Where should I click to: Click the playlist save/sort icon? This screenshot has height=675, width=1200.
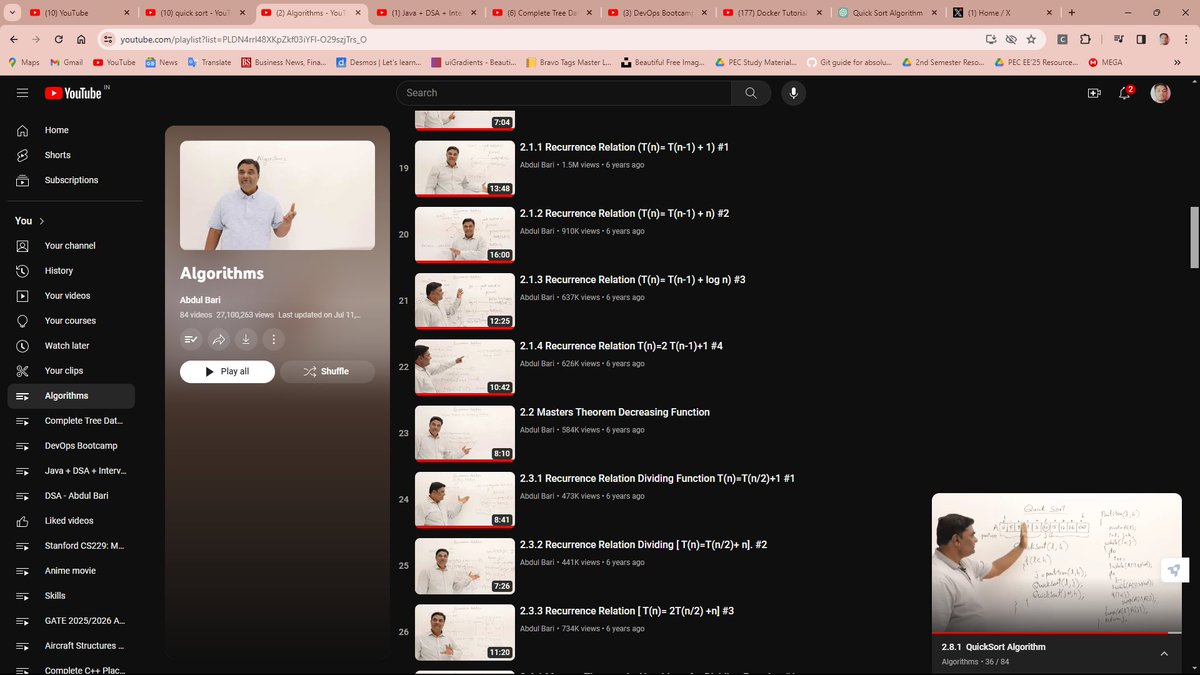tap(192, 339)
